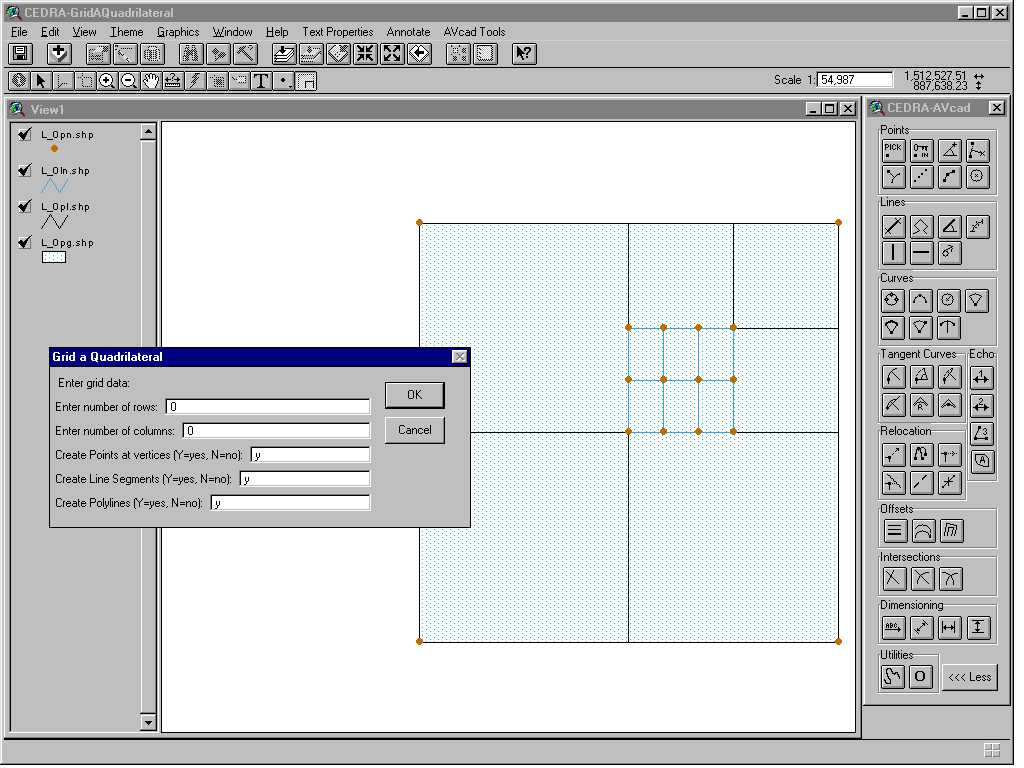Close the Grid a Quadrilateral dialog
The image size is (1024, 768).
(460, 357)
